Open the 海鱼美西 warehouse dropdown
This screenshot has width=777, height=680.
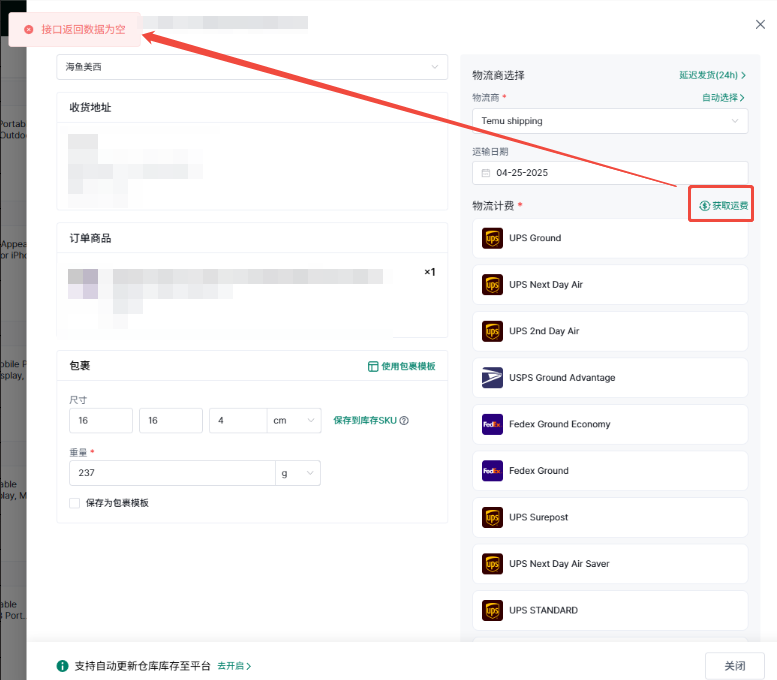tap(252, 67)
